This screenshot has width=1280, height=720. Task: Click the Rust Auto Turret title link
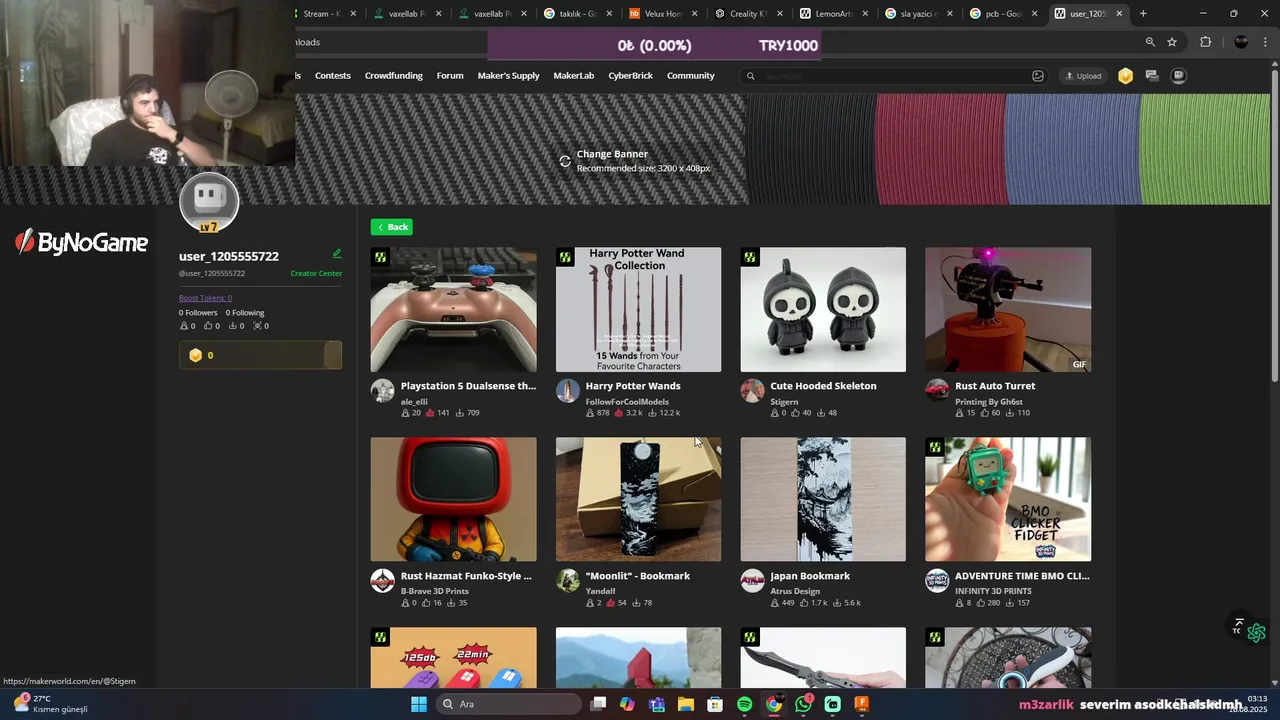tap(995, 386)
